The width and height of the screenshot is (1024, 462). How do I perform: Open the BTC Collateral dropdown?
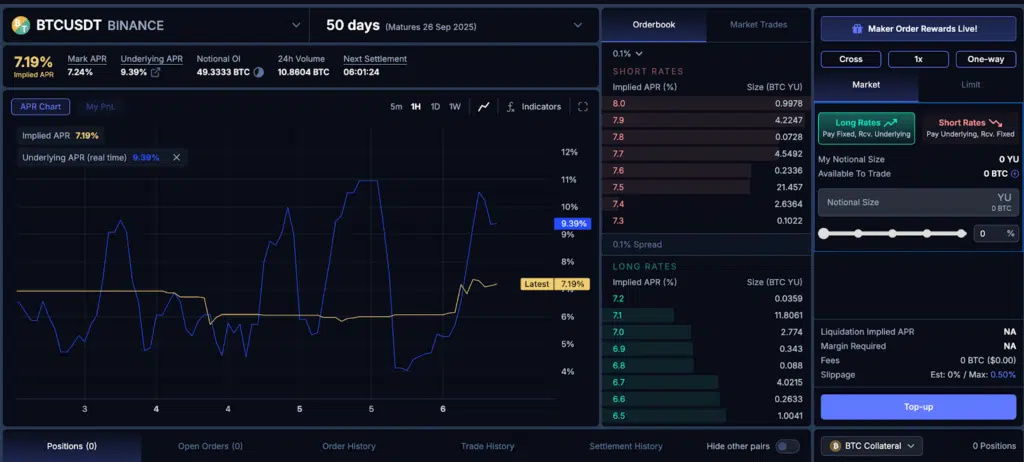click(870, 446)
